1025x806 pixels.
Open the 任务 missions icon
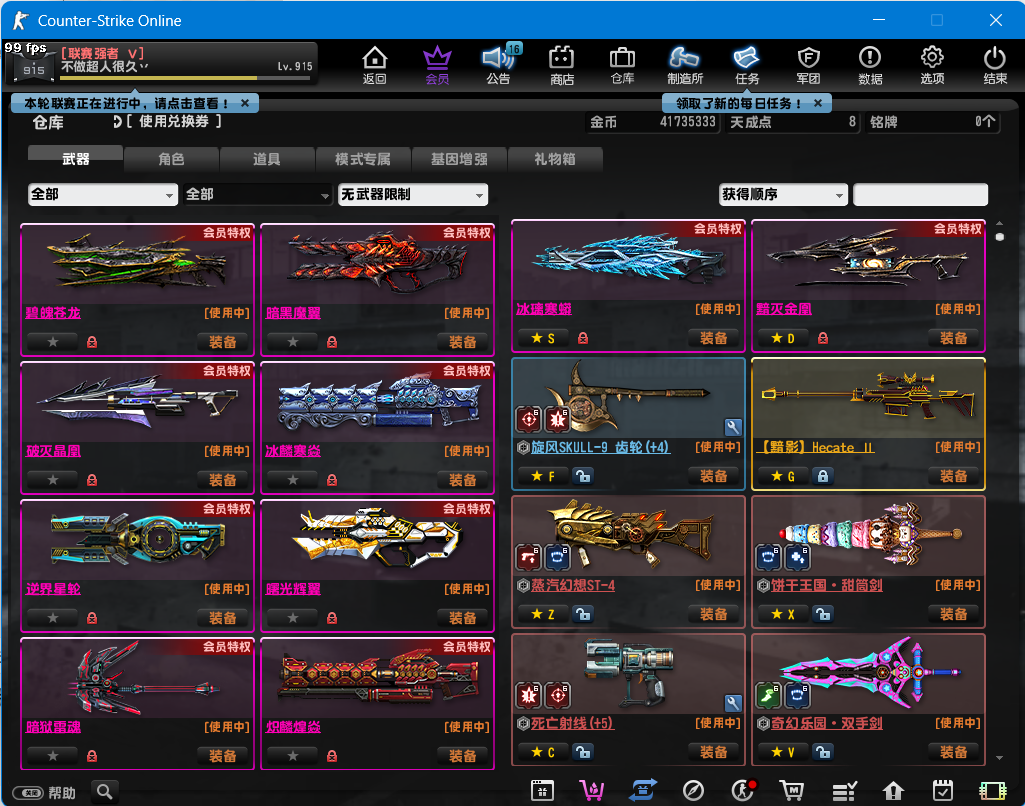tap(747, 65)
